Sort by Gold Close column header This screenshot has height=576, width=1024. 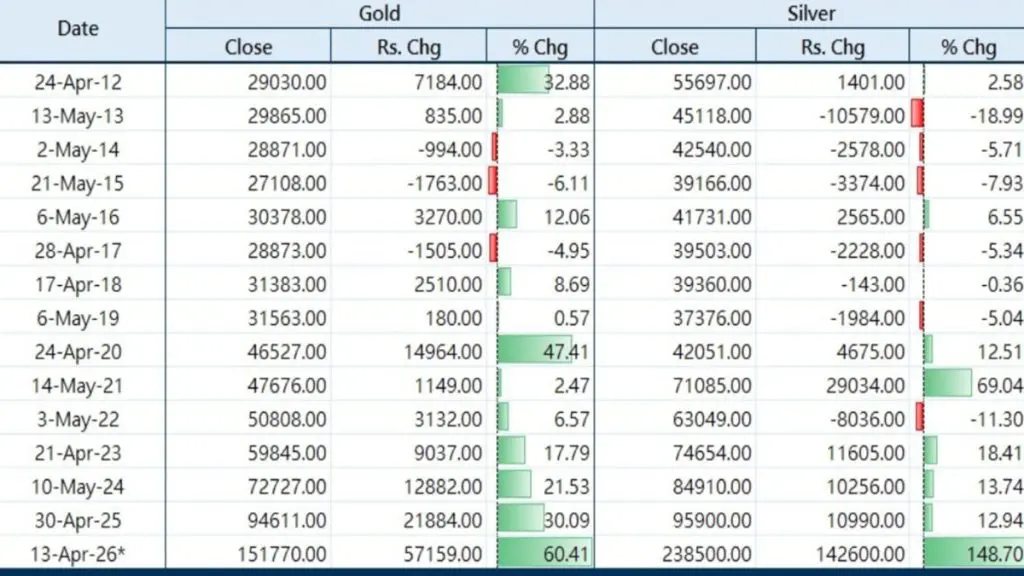pyautogui.click(x=248, y=46)
